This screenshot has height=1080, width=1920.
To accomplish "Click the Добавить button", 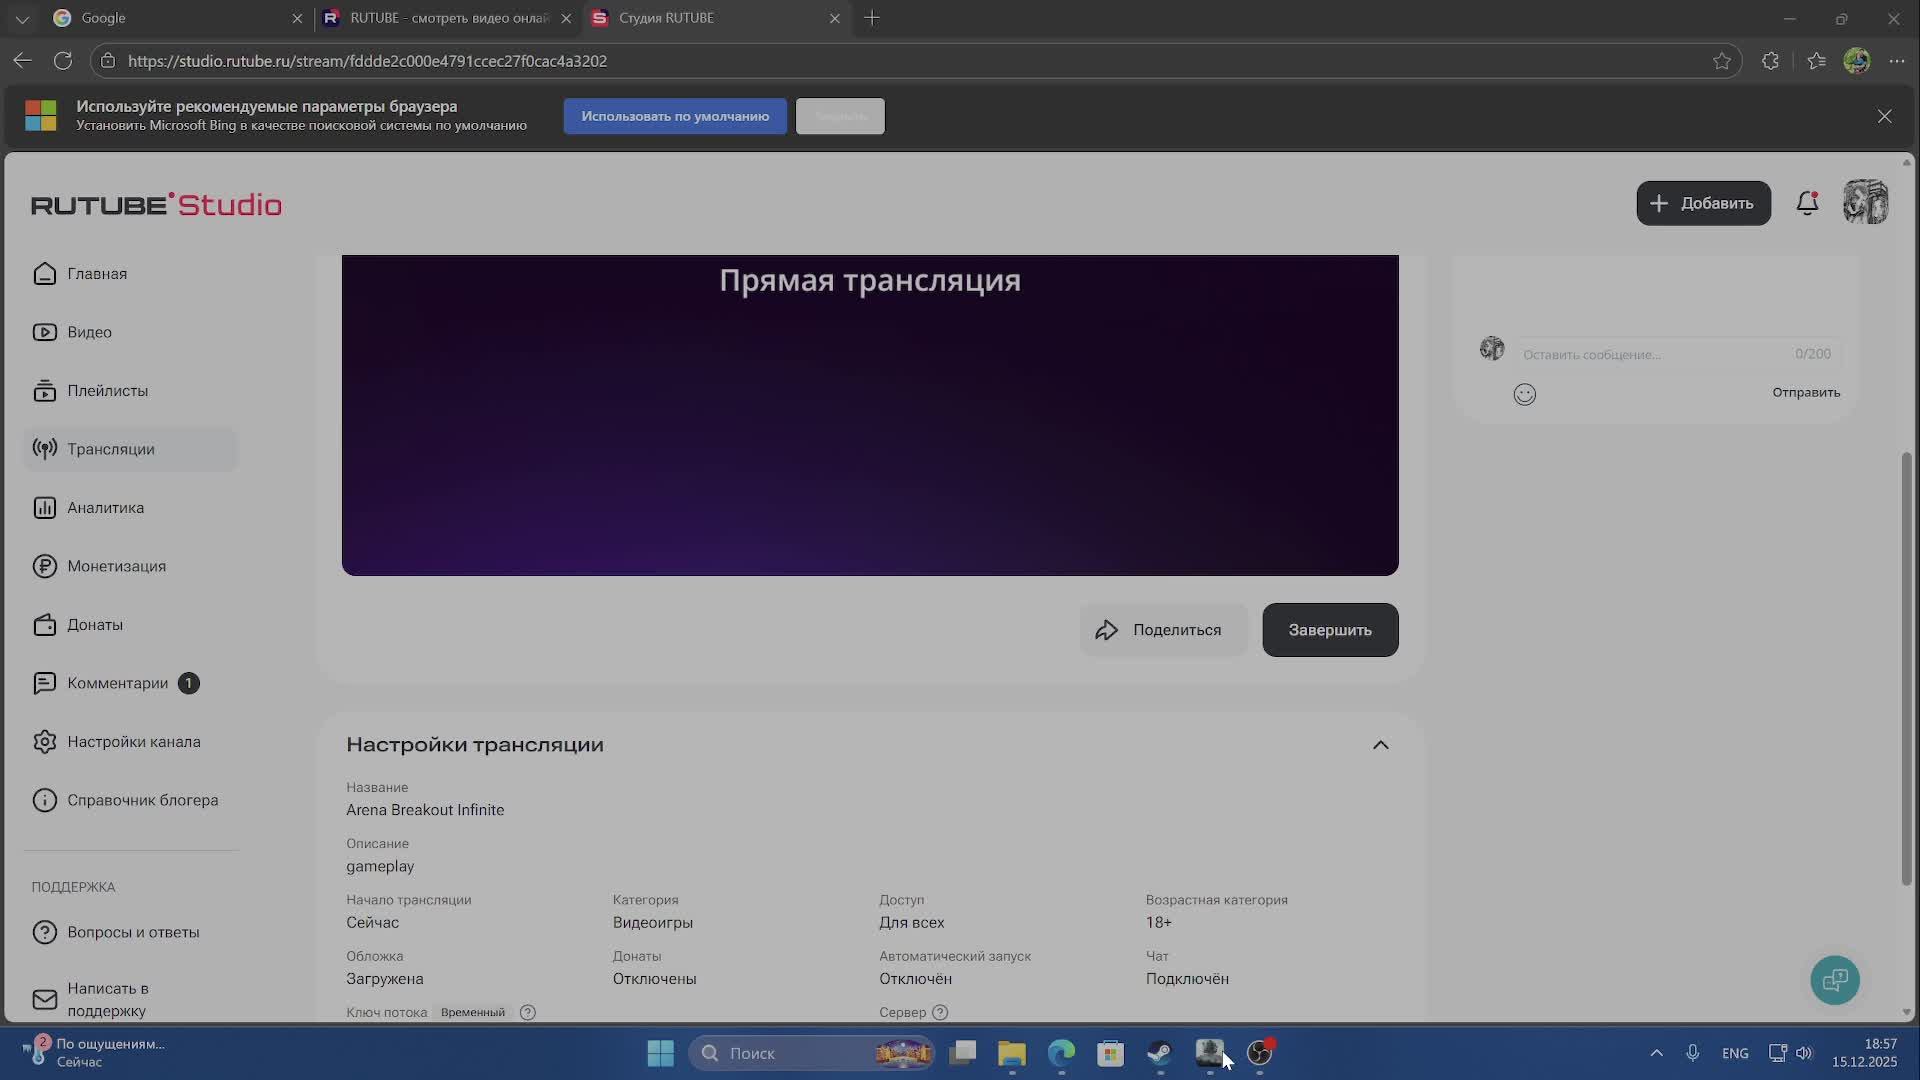I will coord(1703,203).
